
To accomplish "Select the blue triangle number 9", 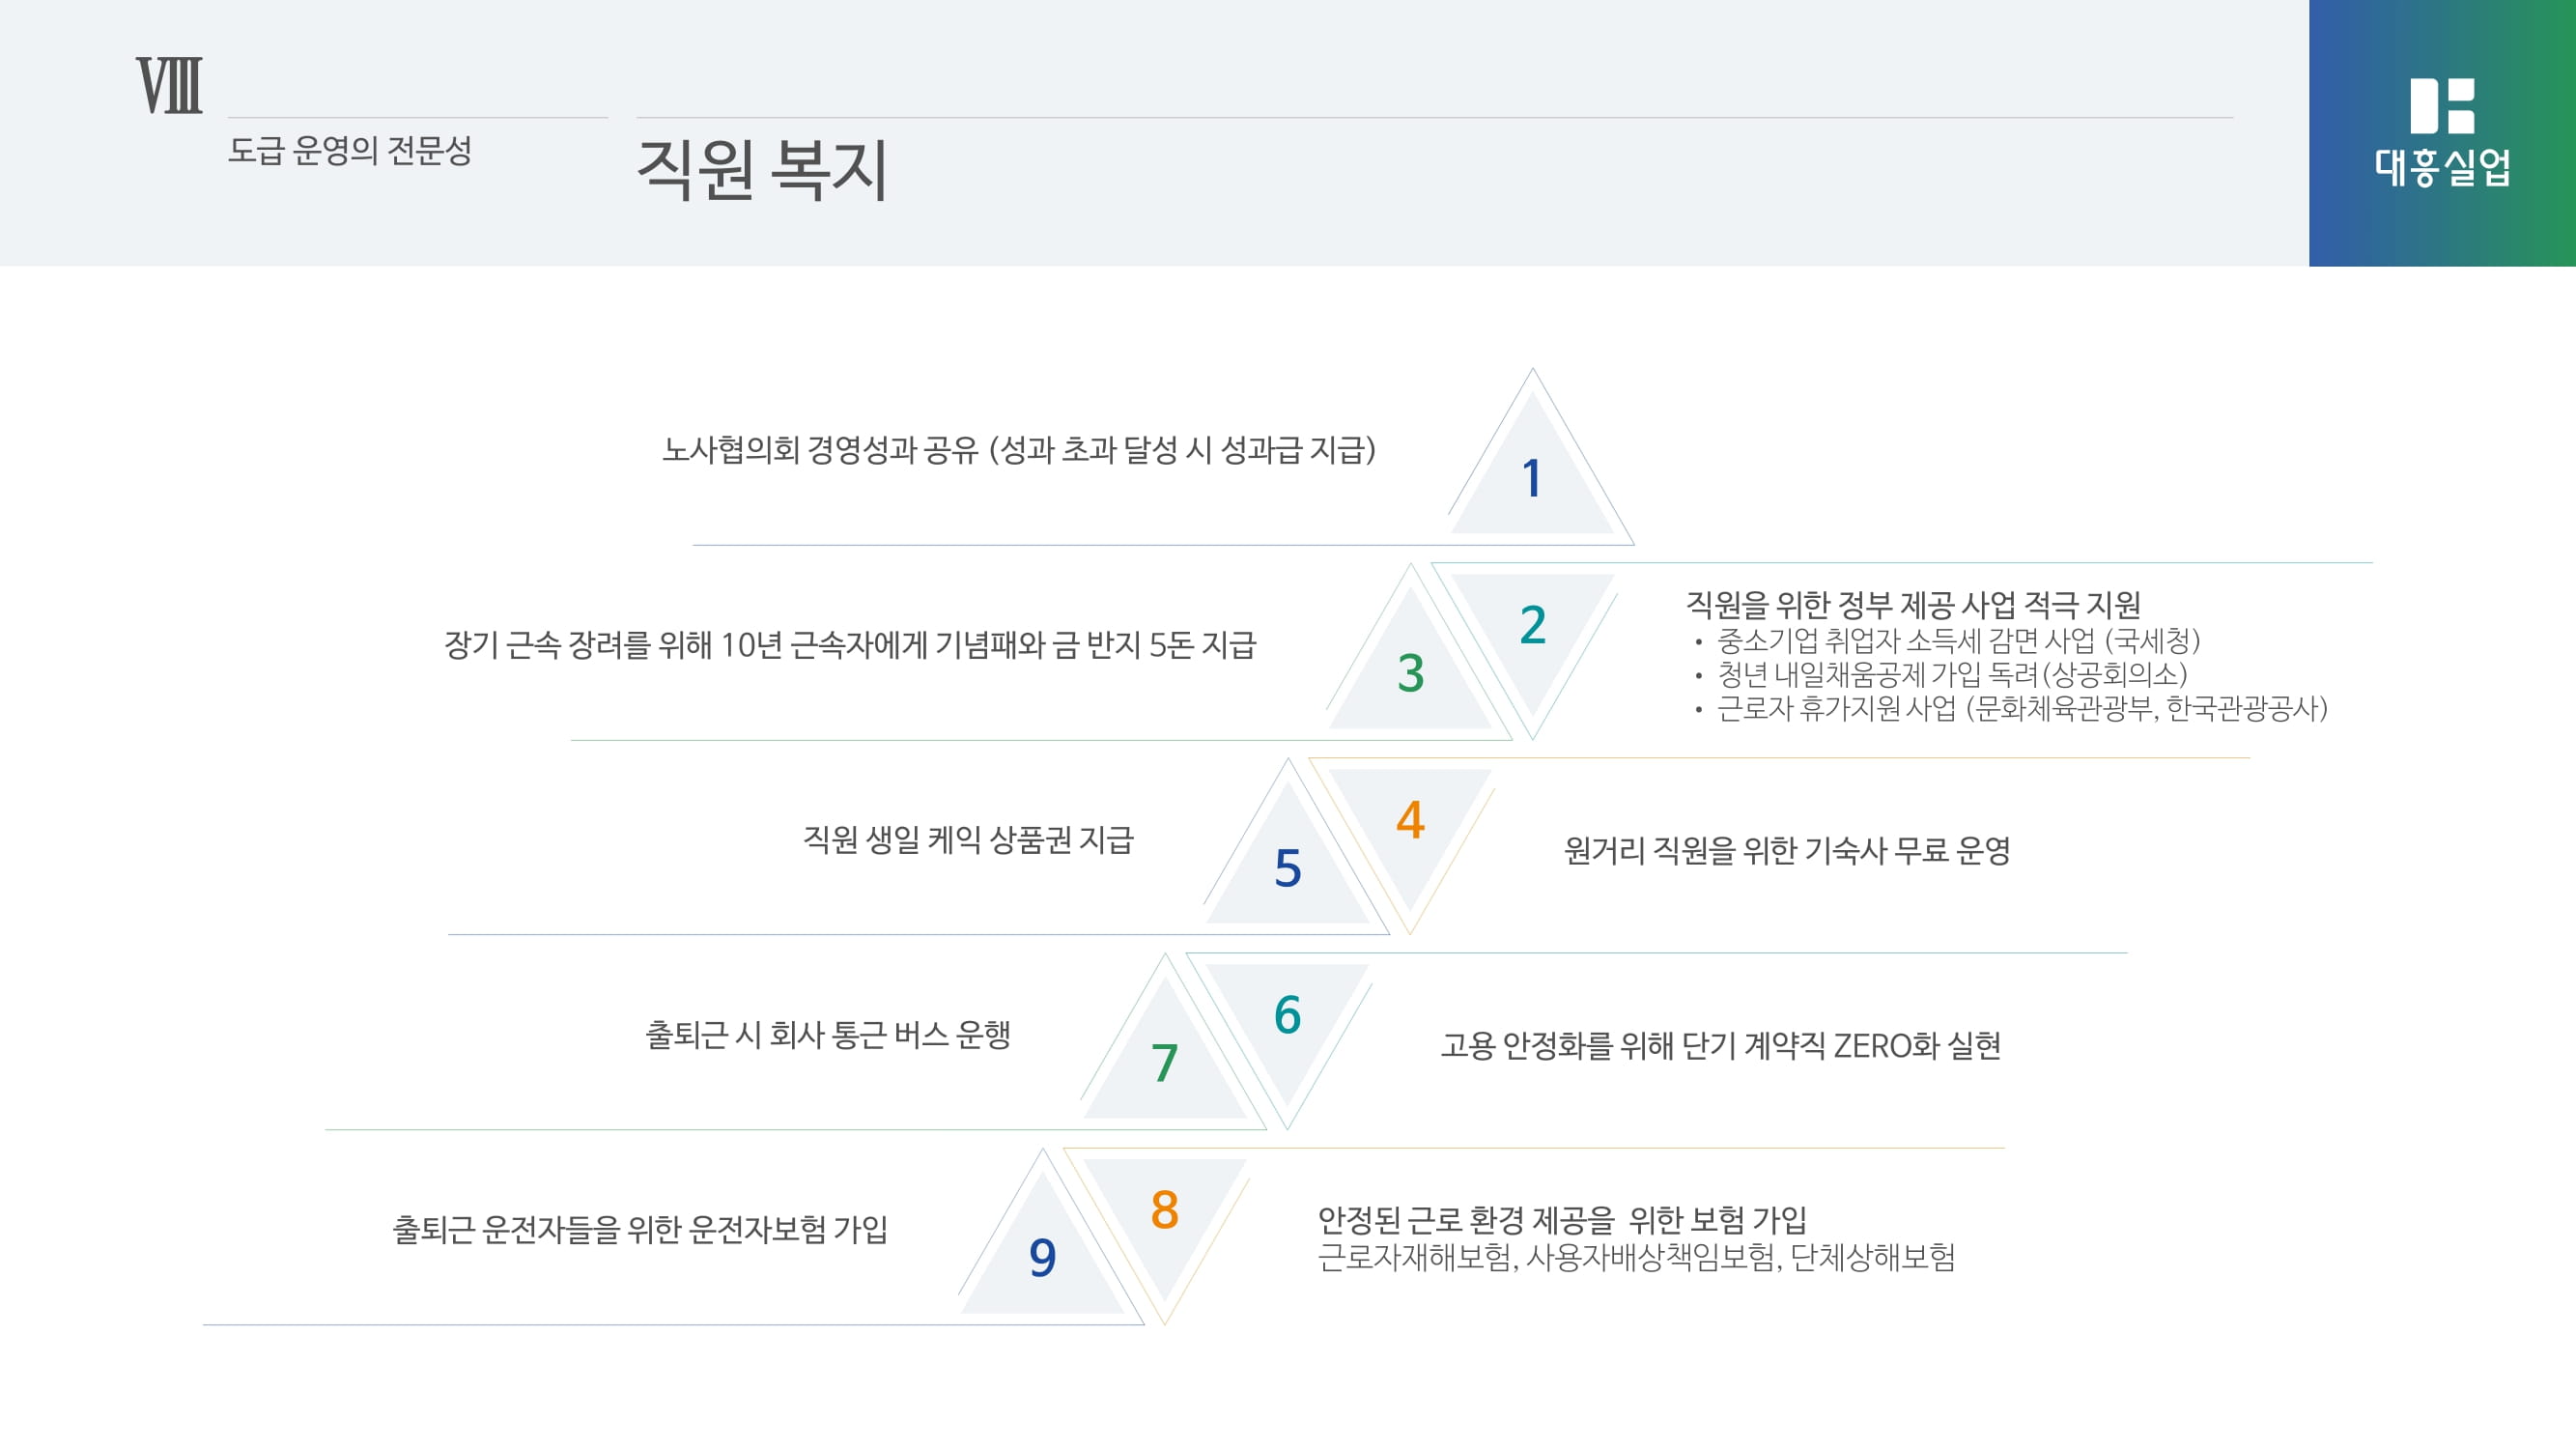I will pos(1043,1258).
